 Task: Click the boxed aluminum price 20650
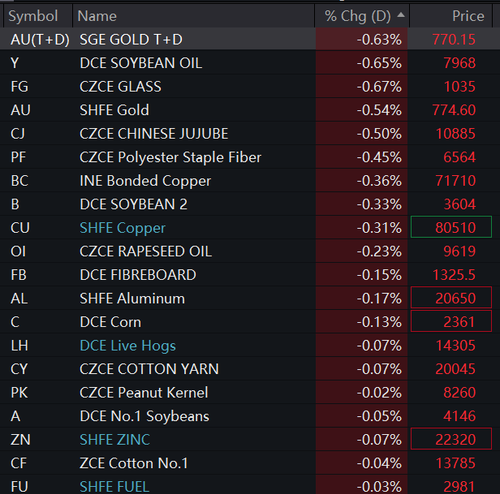click(x=451, y=298)
